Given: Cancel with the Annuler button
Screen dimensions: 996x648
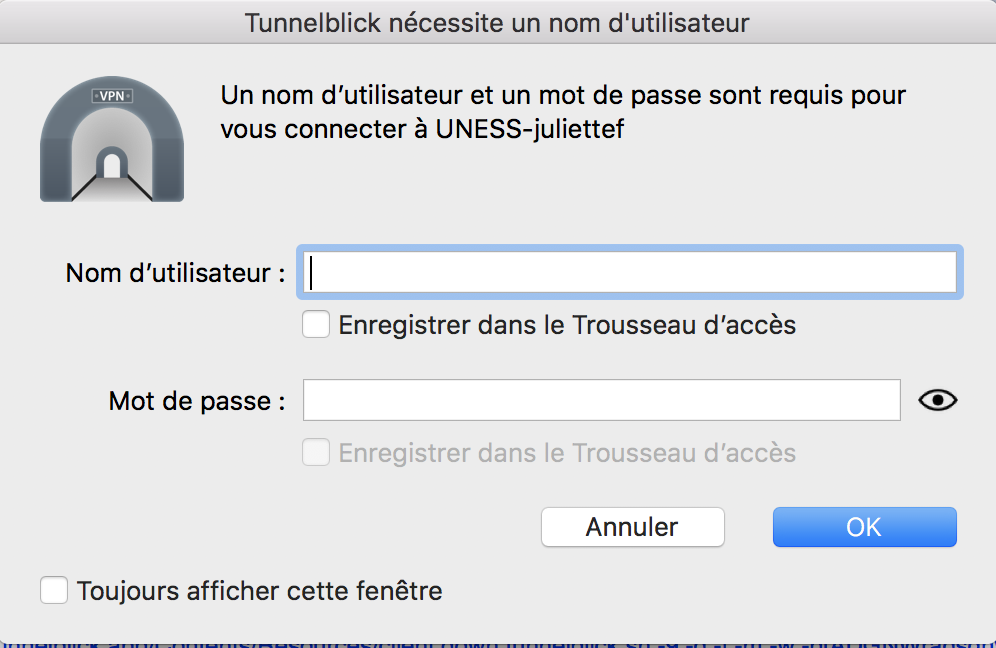Looking at the screenshot, I should click(633, 527).
